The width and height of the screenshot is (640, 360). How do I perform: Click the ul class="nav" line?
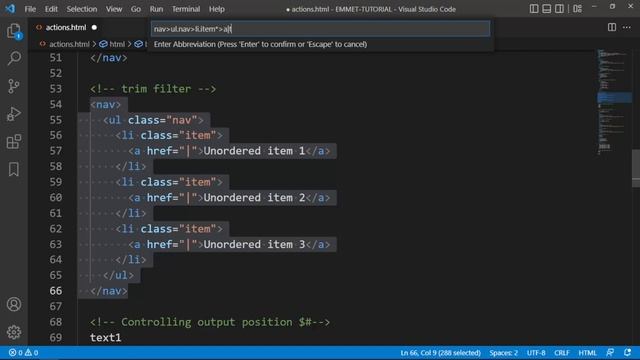153,120
